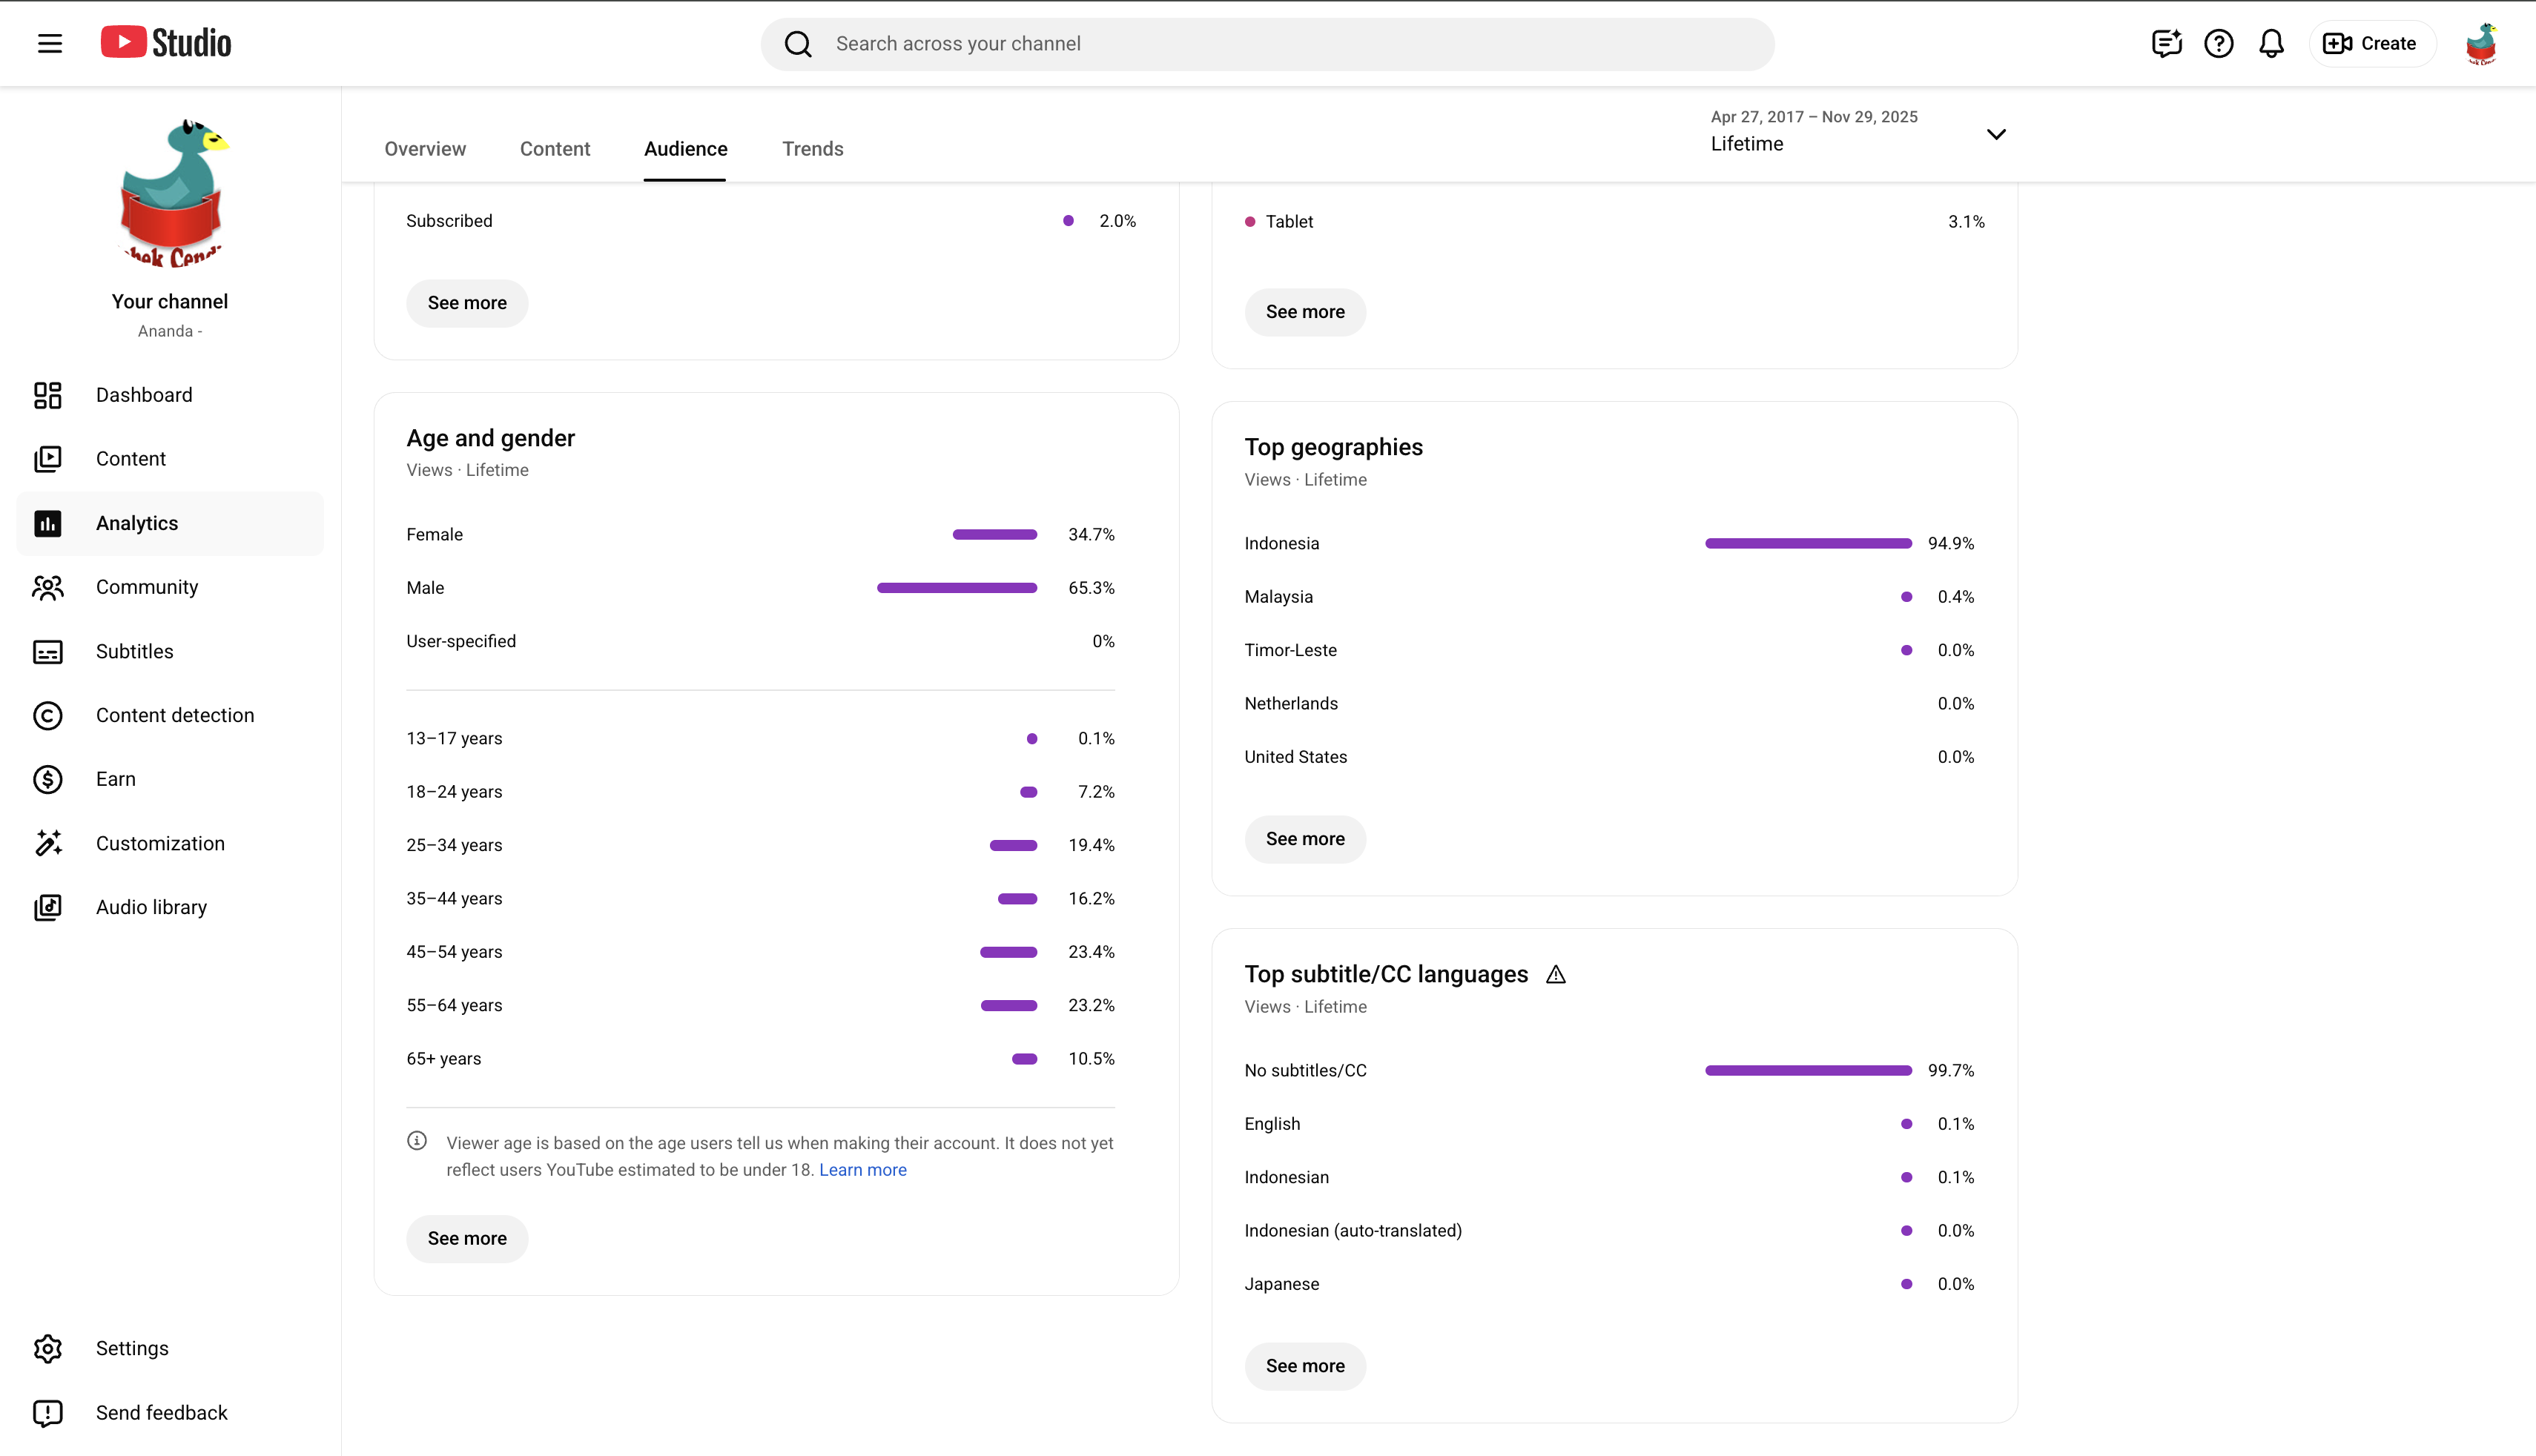The height and width of the screenshot is (1456, 2536).
Task: Open the feedback comments icon in header
Action: [2166, 43]
